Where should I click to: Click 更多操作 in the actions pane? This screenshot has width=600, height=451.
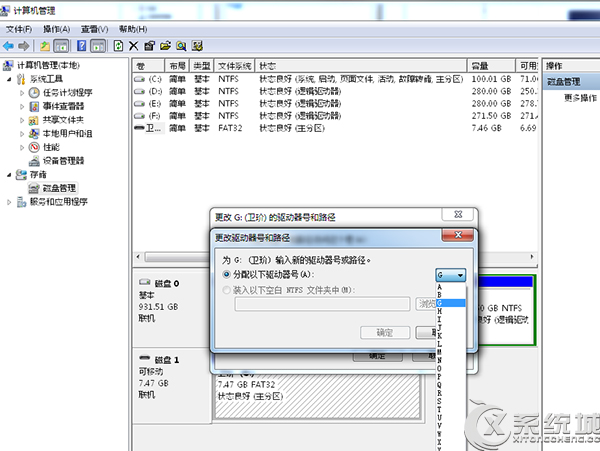pyautogui.click(x=580, y=98)
